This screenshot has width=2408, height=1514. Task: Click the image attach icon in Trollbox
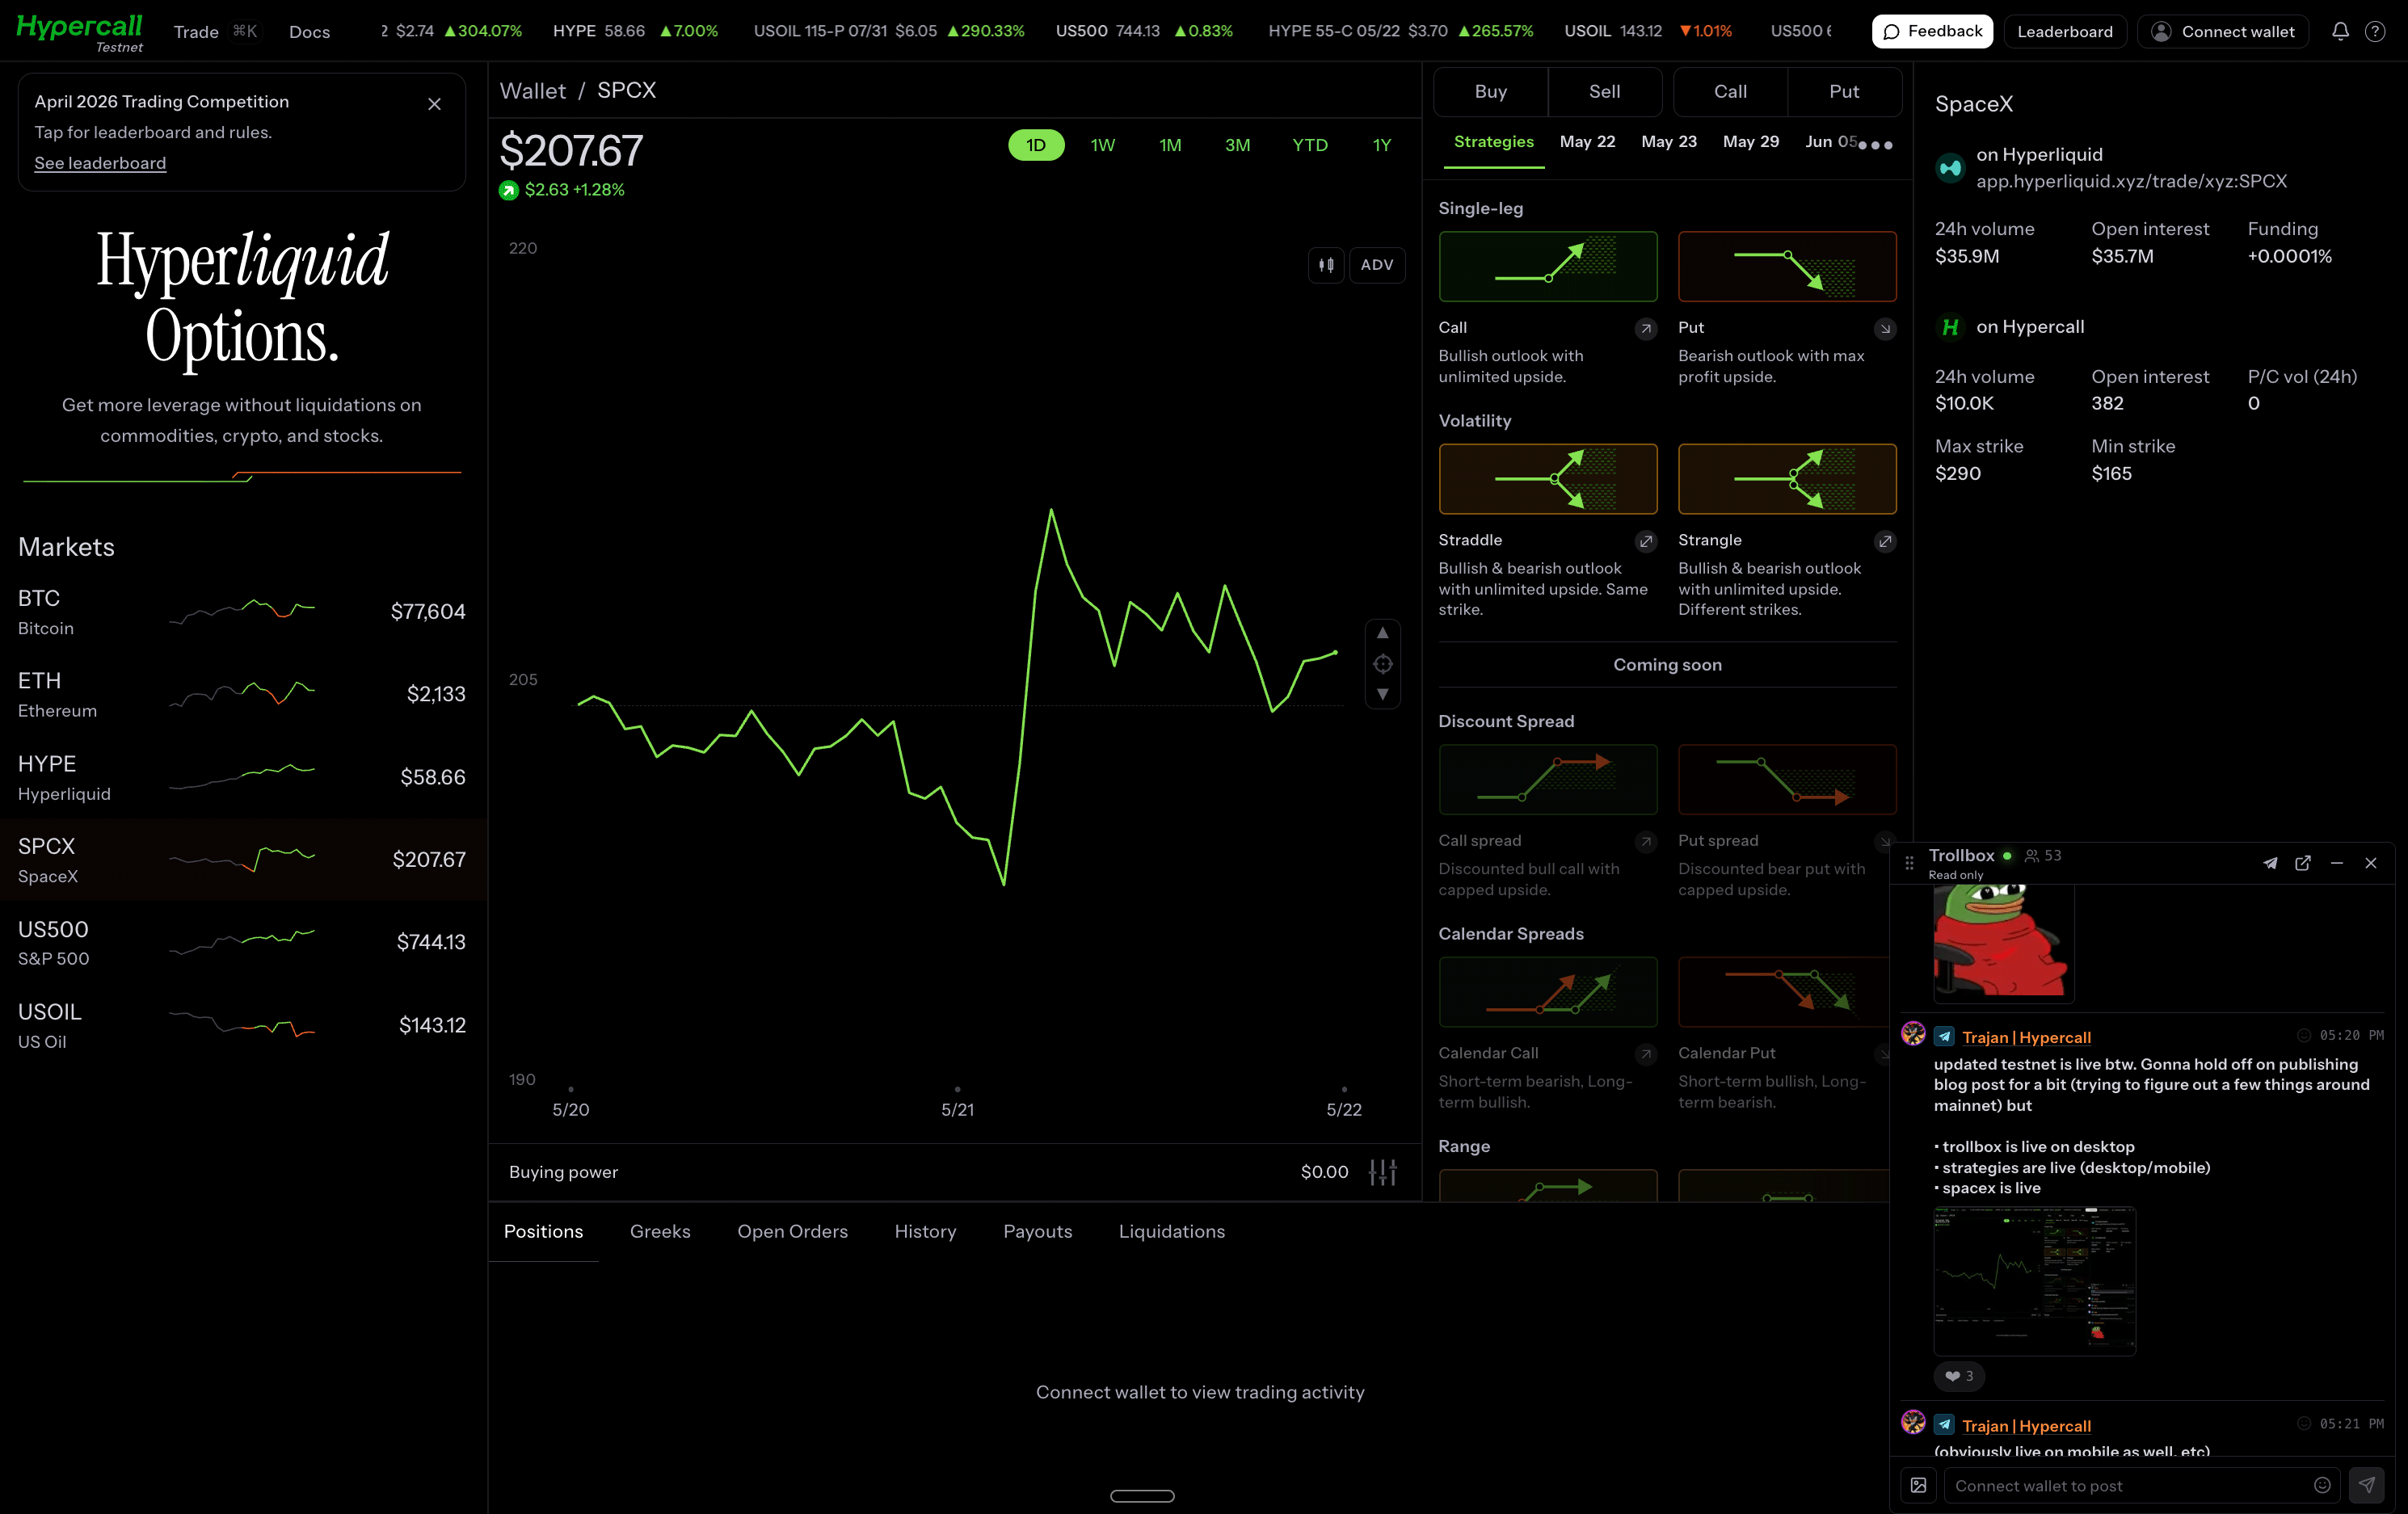1918,1486
